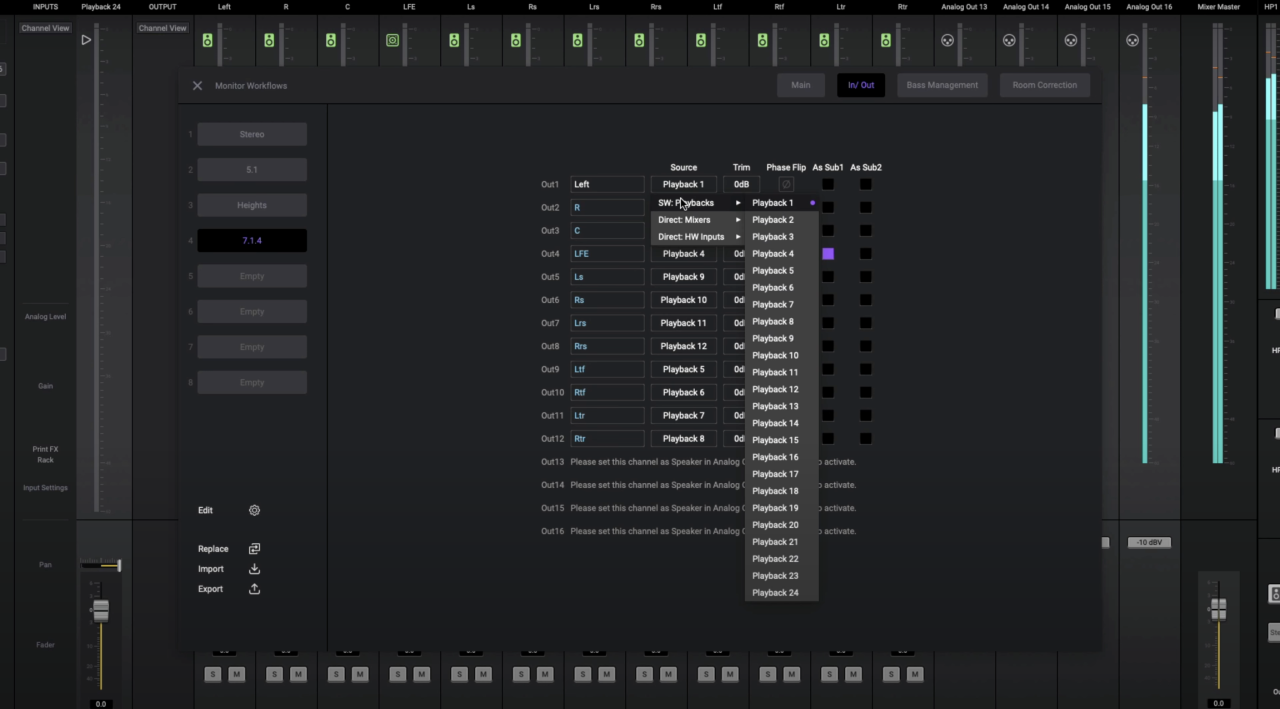Screen dimensions: 1280x709
Task: Click the Export upload icon
Action: [x=254, y=589]
